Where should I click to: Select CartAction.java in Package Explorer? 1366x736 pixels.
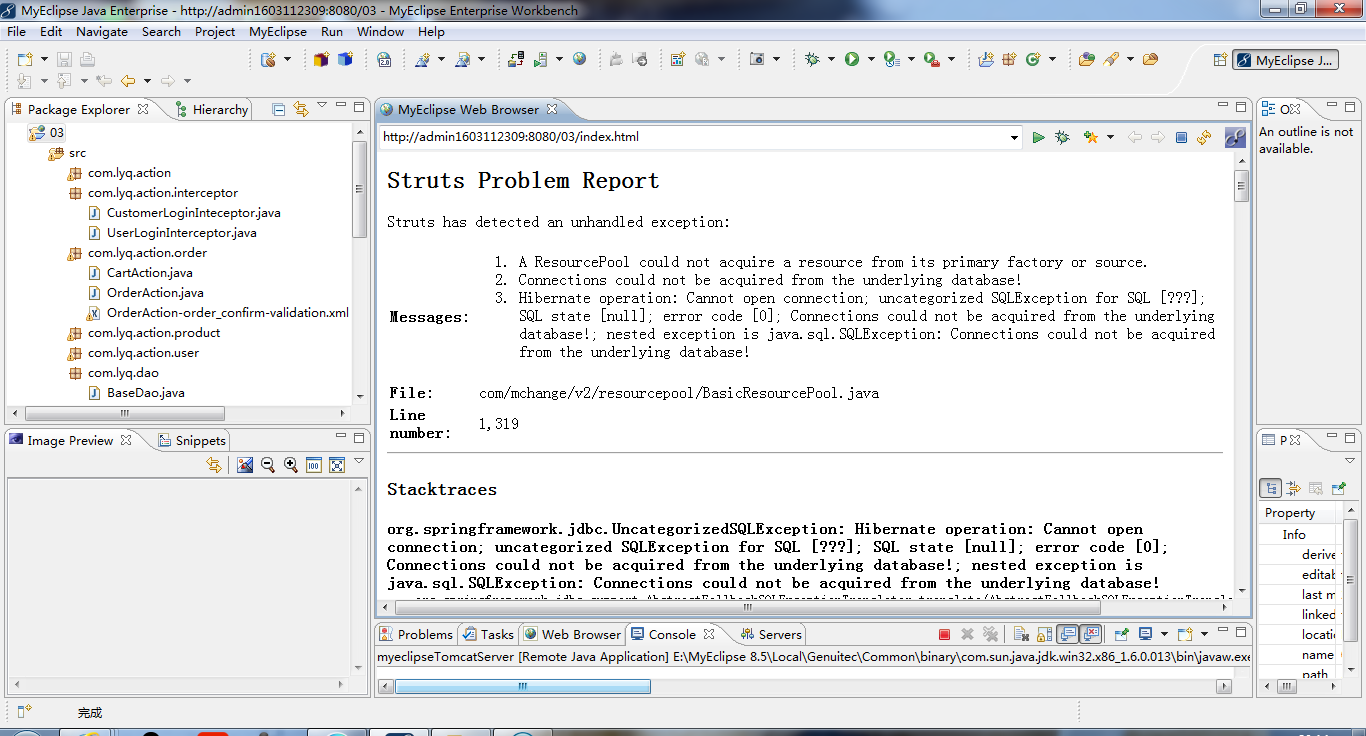pos(141,272)
